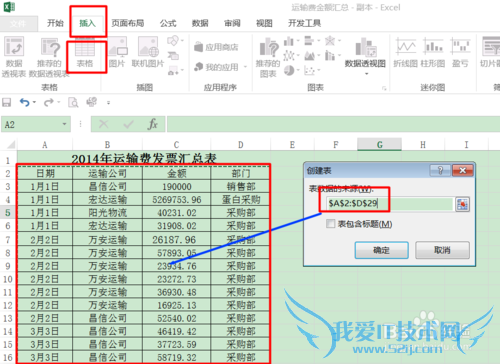Open help in the Create Table dialog
Image resolution: width=500 pixels, height=364 pixels.
(440, 171)
